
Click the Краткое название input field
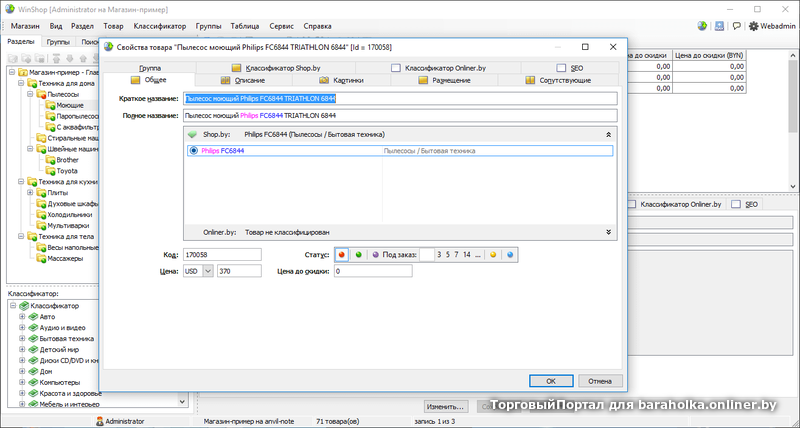[x=400, y=98]
